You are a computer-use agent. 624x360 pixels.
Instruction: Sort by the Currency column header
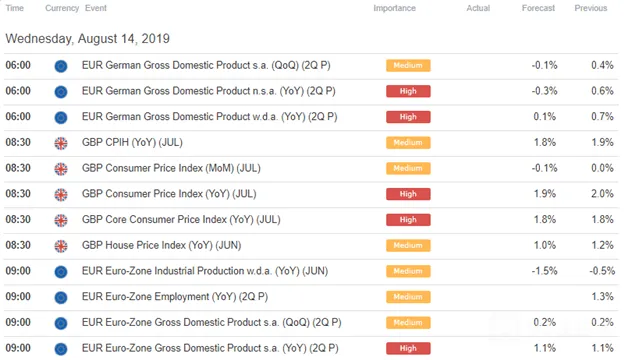[62, 8]
